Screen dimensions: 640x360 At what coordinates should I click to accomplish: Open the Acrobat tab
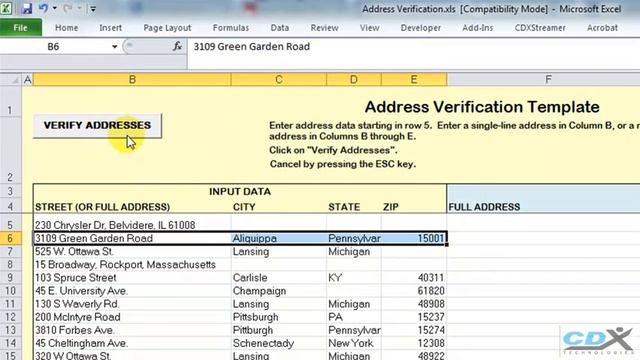click(x=602, y=28)
